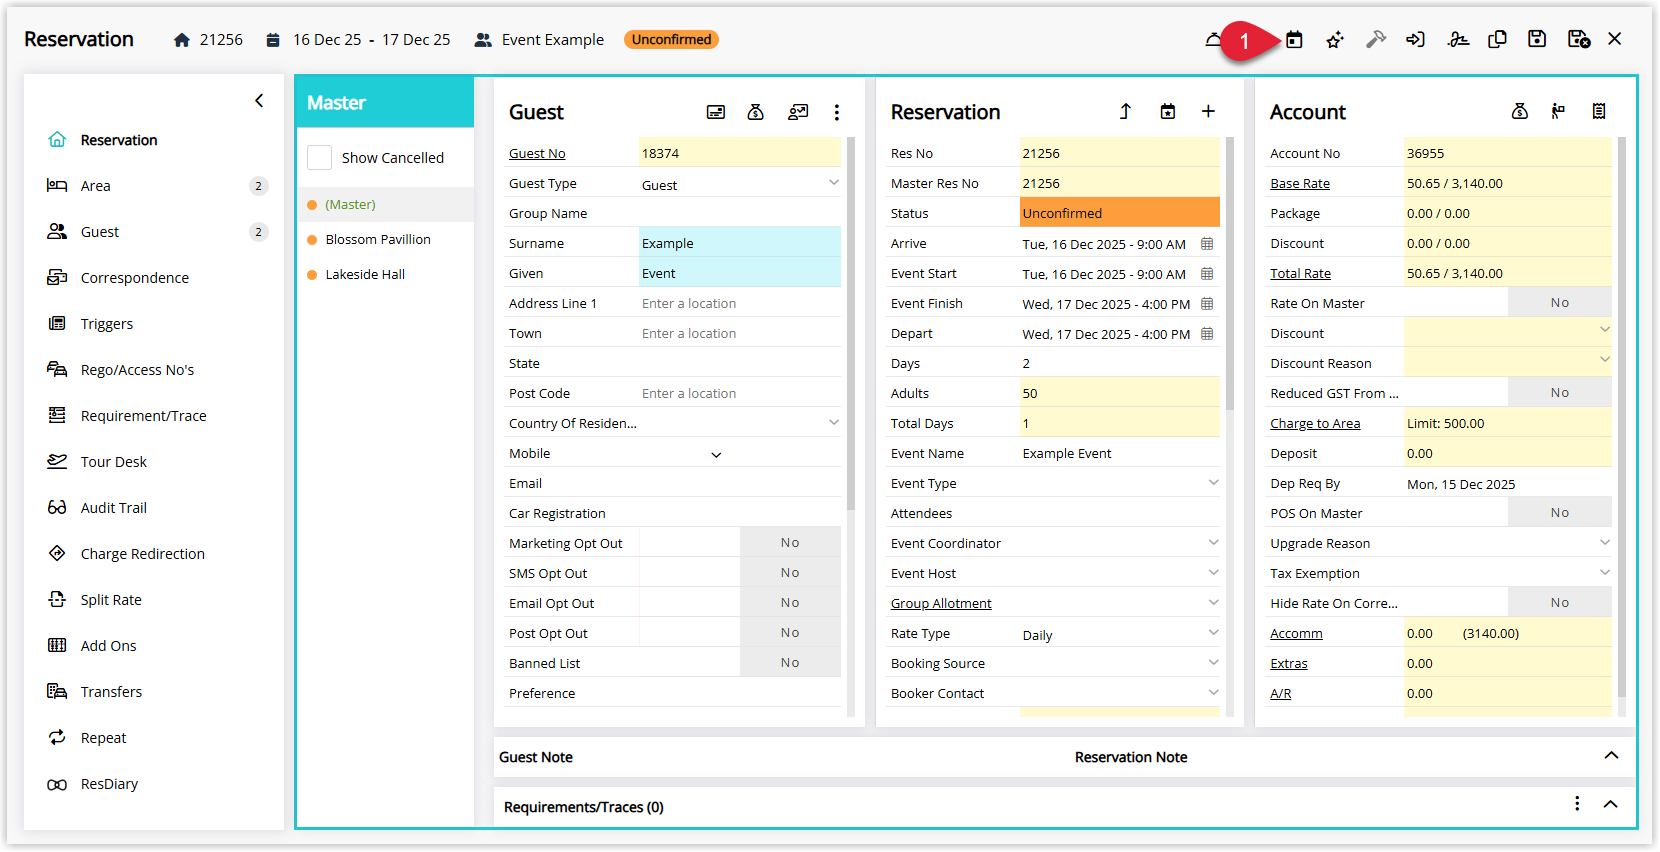Toggle Rate On Master switch
Screen dimensions: 1660x852
(1560, 303)
